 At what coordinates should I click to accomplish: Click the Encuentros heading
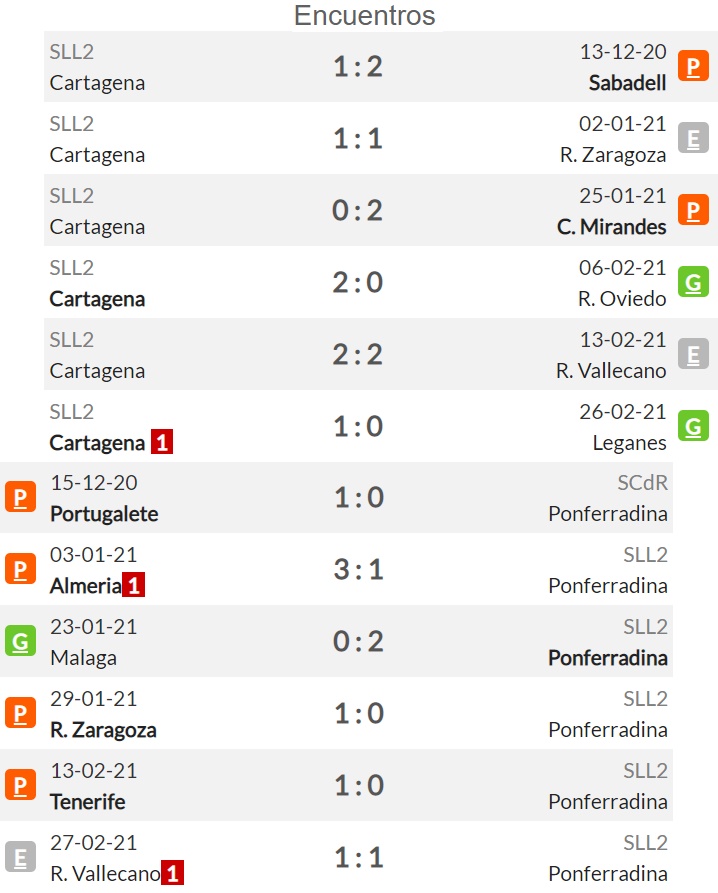point(364,15)
